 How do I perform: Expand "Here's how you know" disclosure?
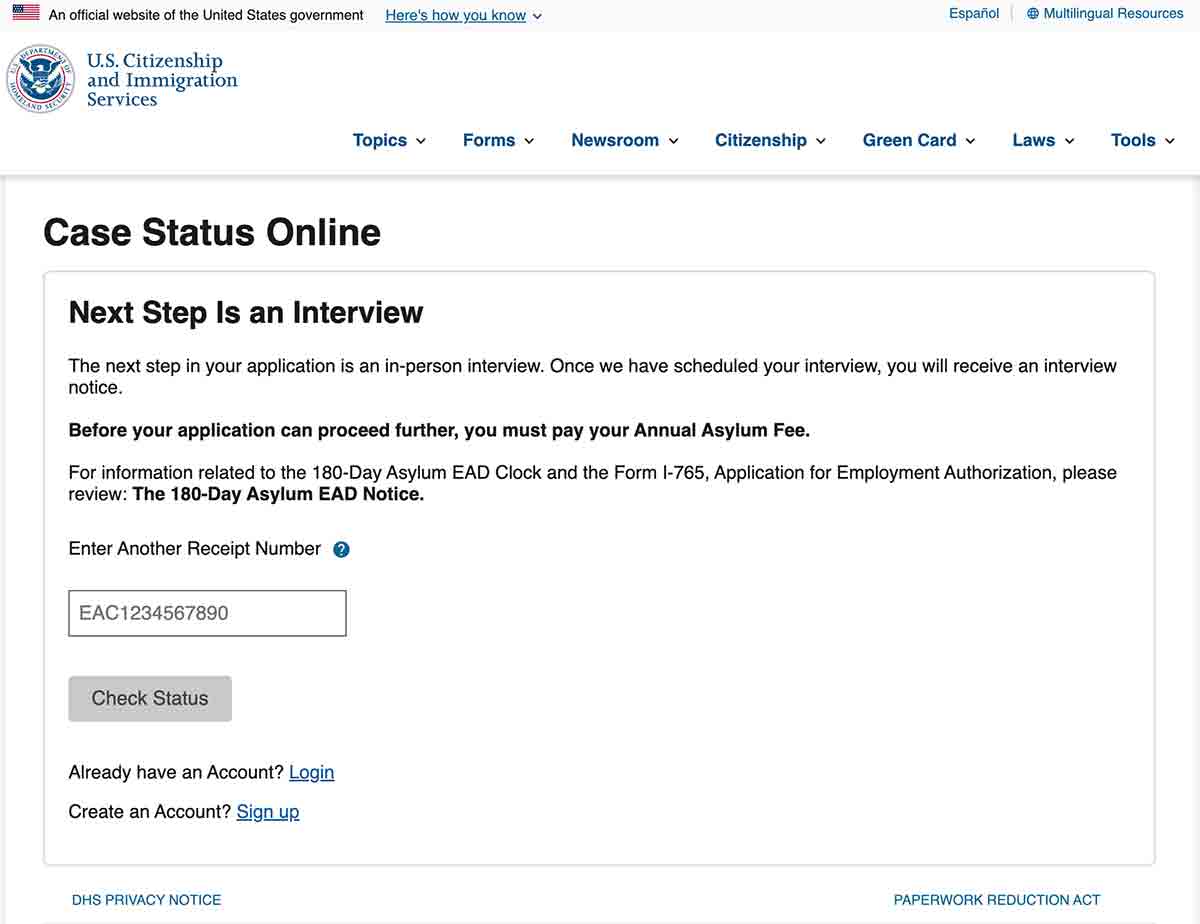tap(464, 15)
